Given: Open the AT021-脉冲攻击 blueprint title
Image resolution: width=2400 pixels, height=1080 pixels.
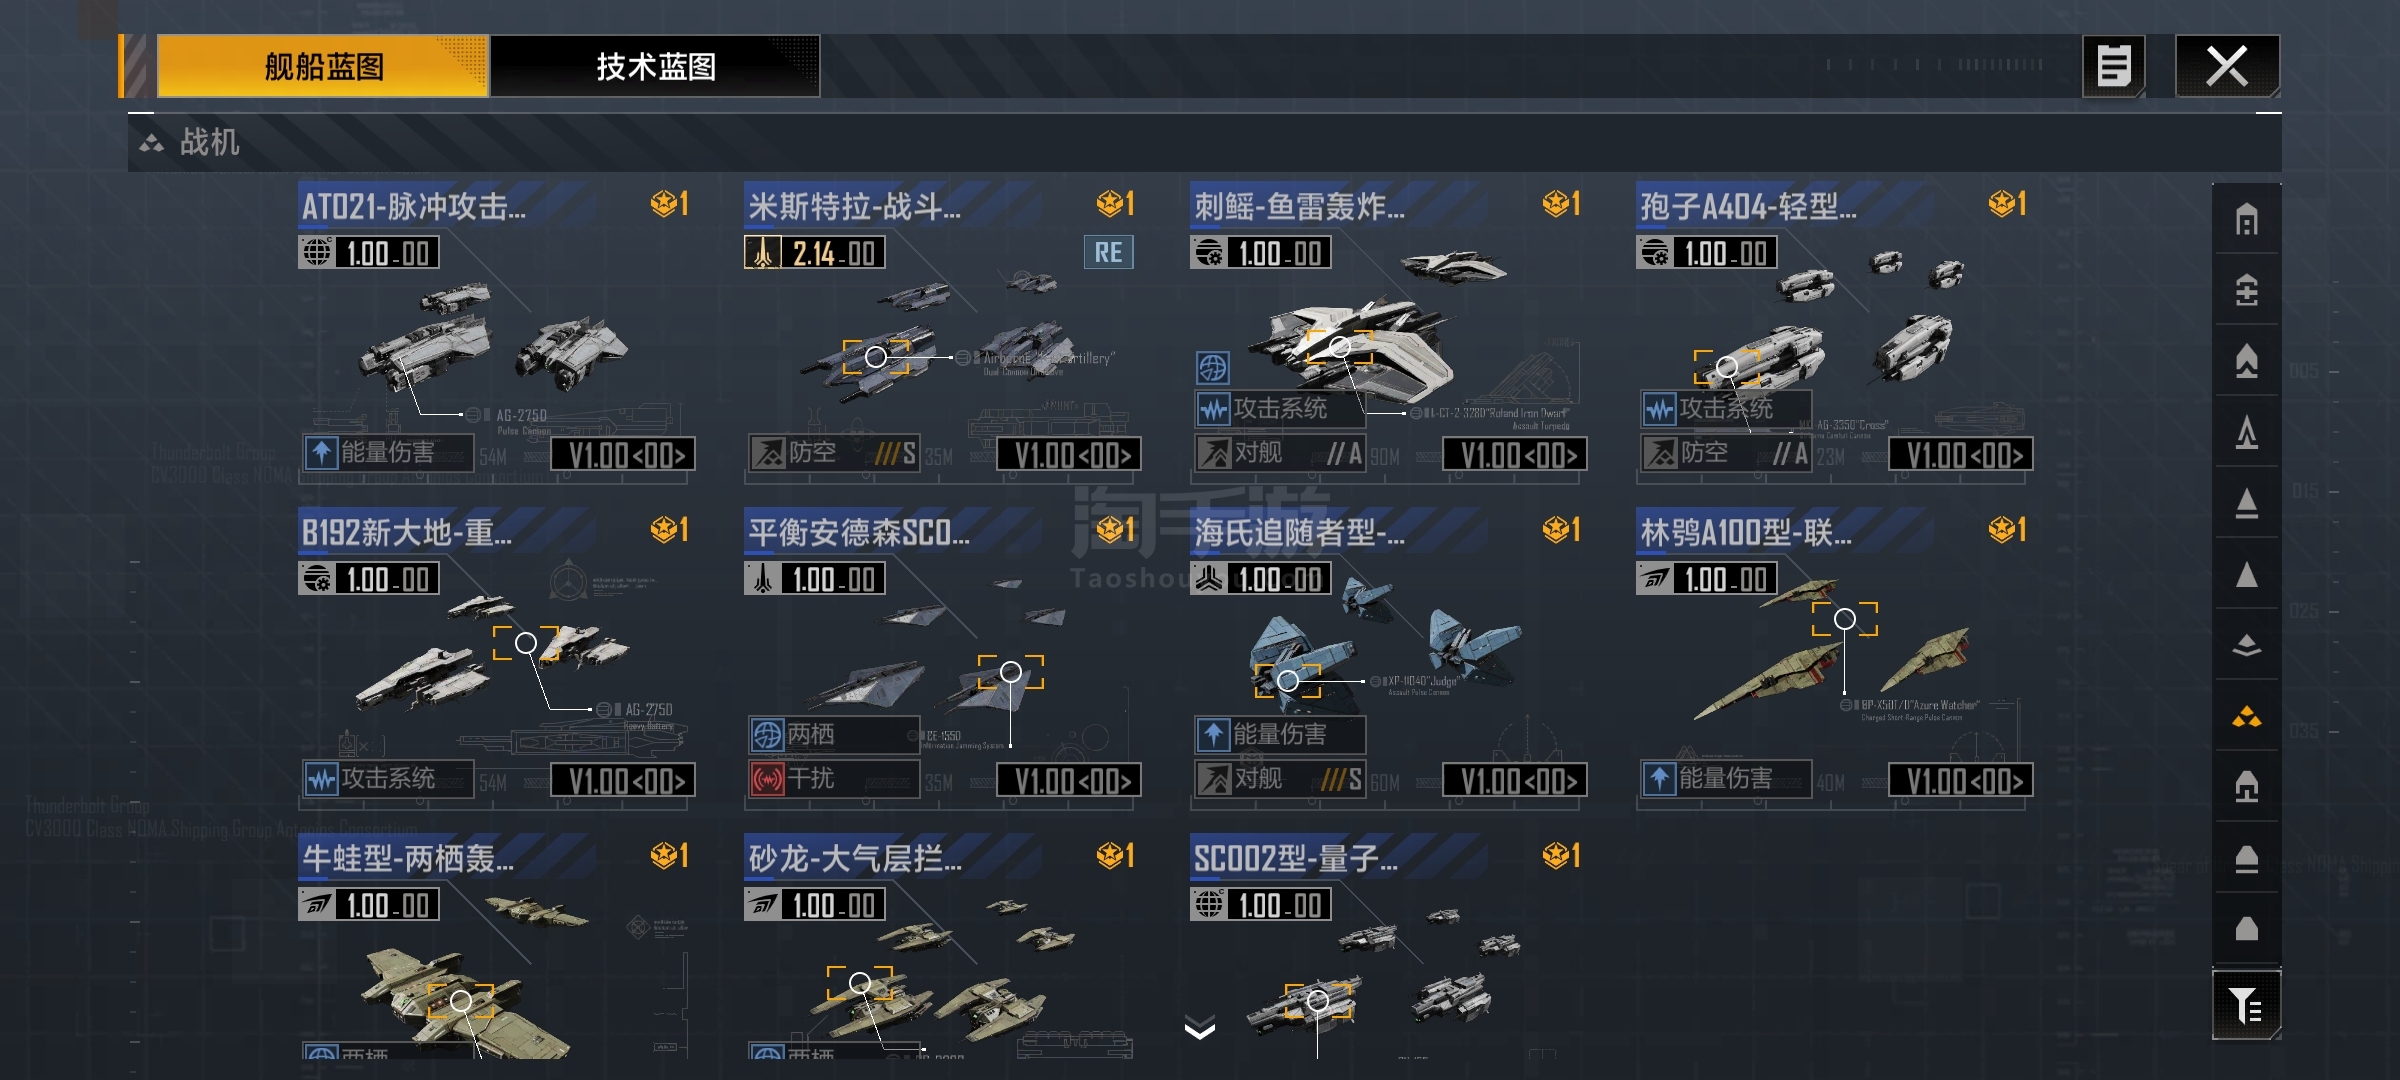Looking at the screenshot, I should coord(414,206).
